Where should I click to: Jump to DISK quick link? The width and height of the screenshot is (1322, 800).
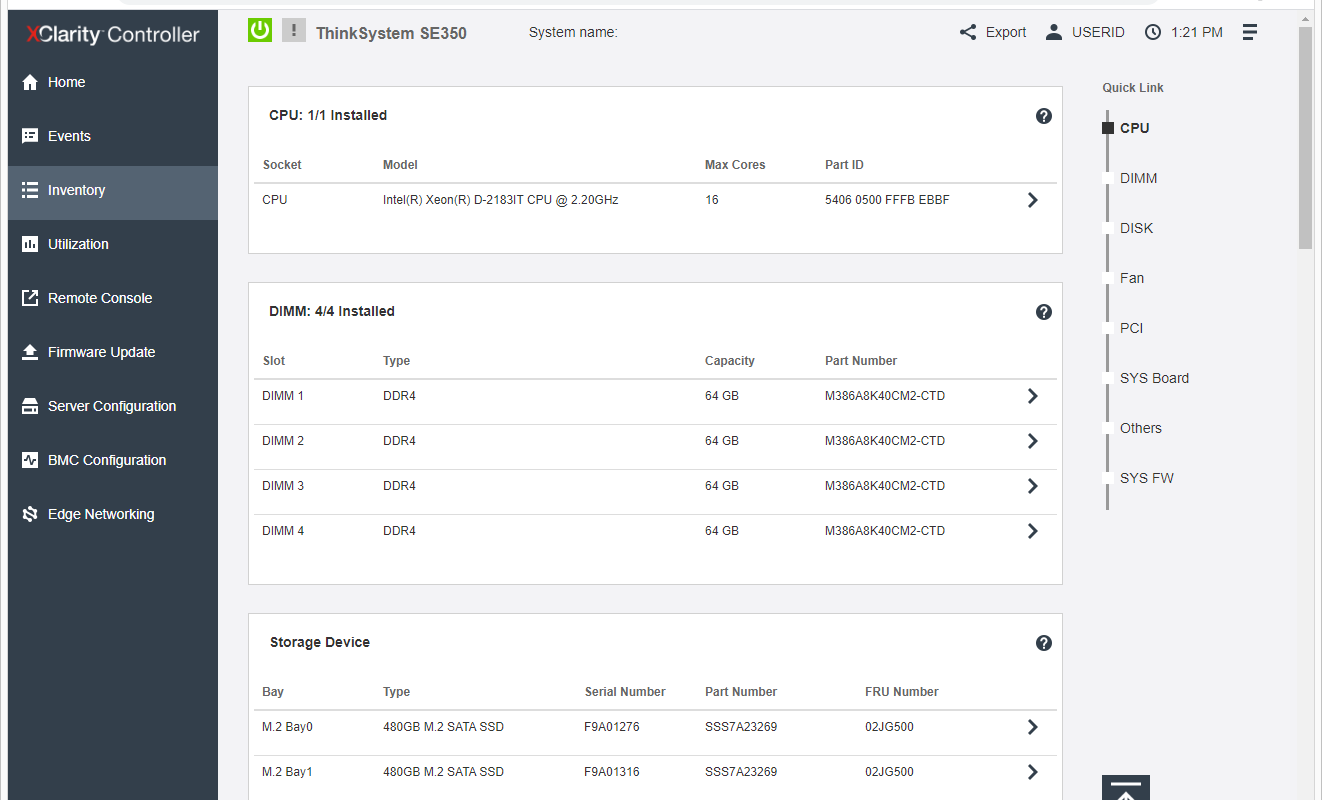1136,228
